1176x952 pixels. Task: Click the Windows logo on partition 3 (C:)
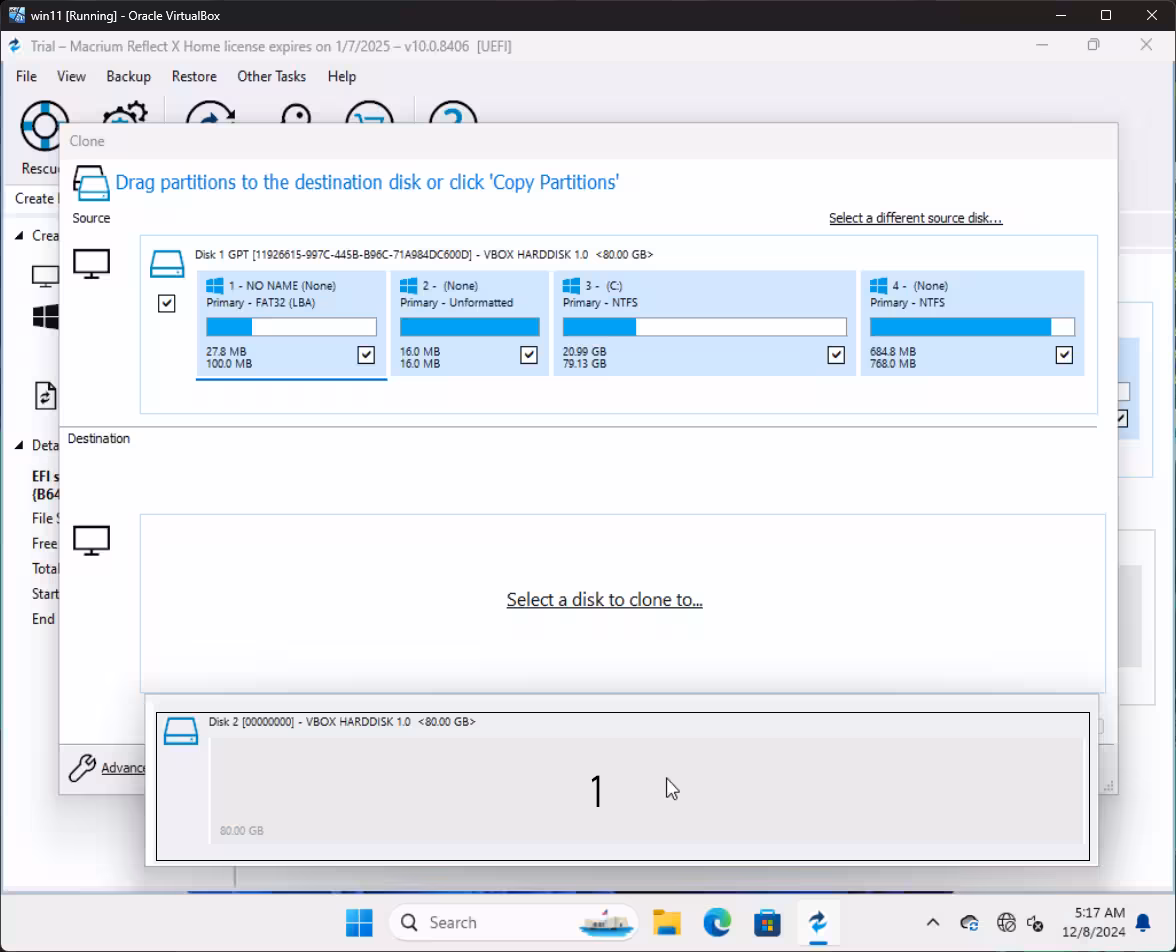coord(572,286)
